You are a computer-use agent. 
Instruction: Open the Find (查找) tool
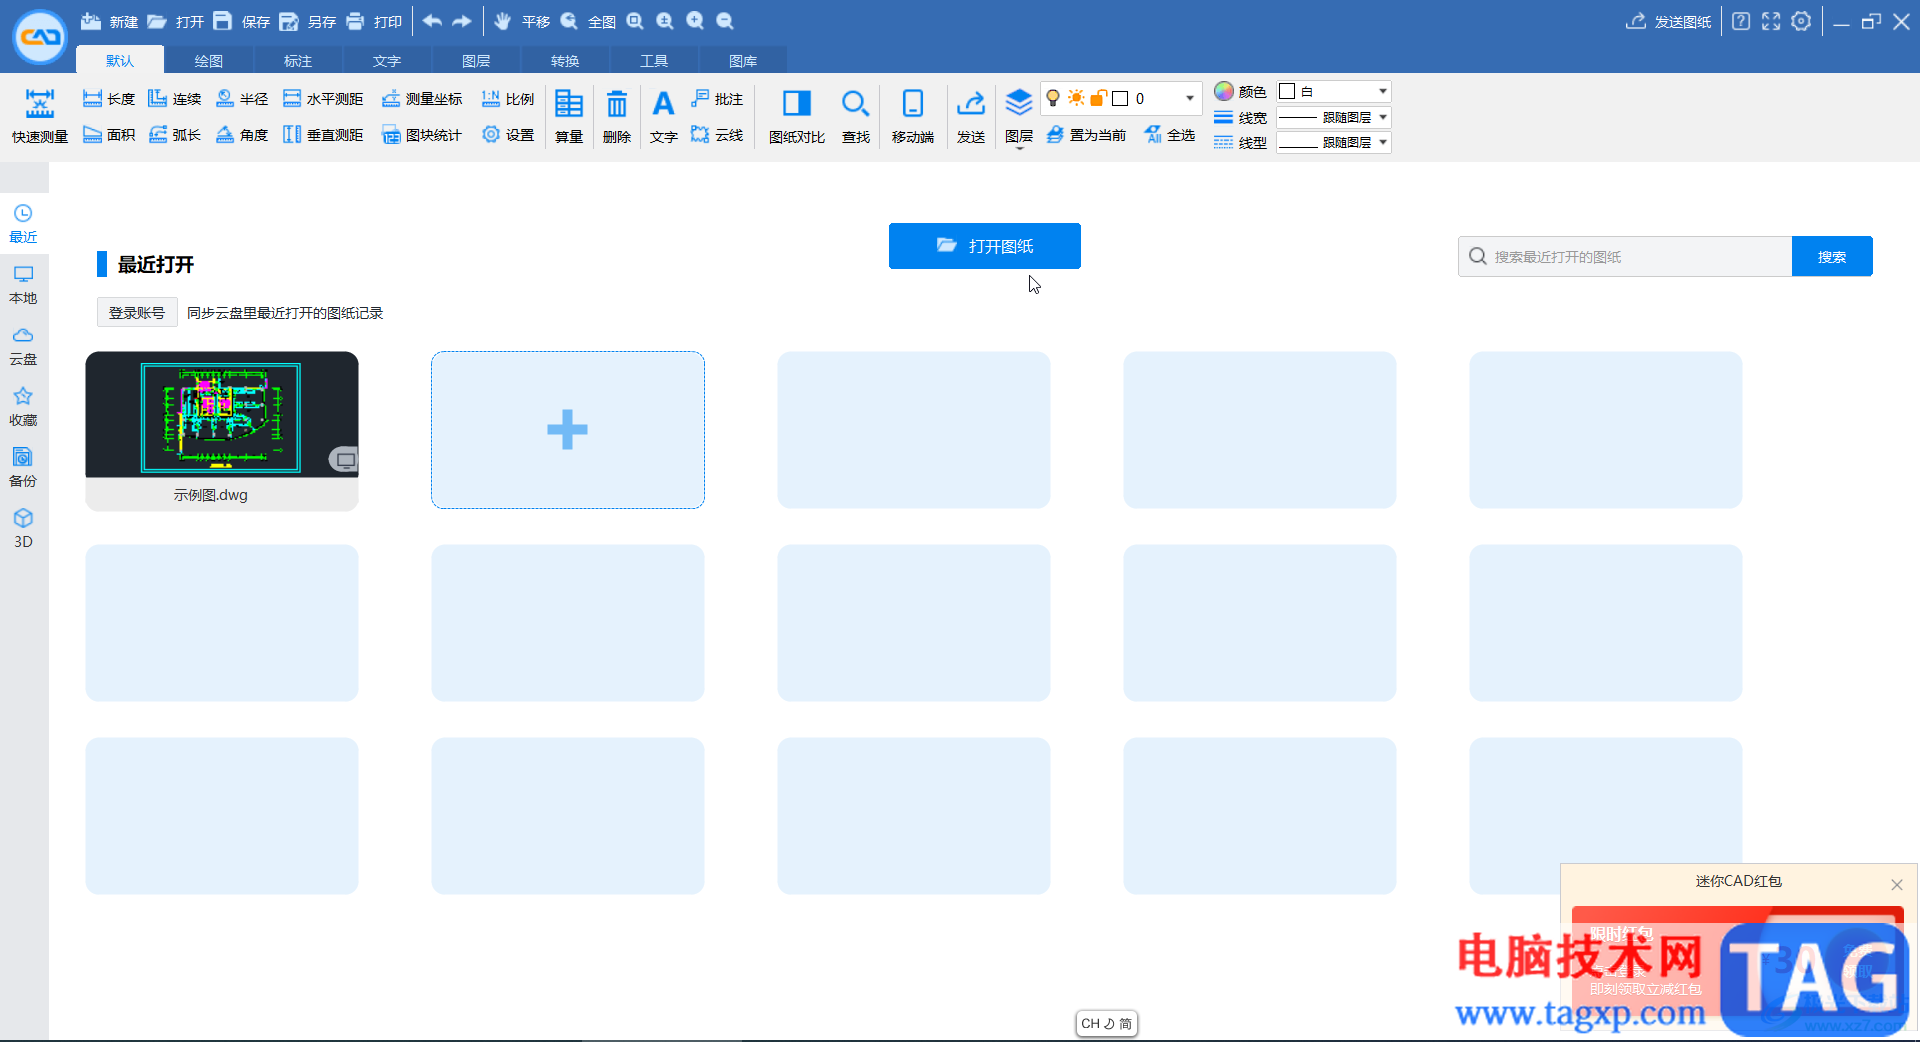click(855, 116)
